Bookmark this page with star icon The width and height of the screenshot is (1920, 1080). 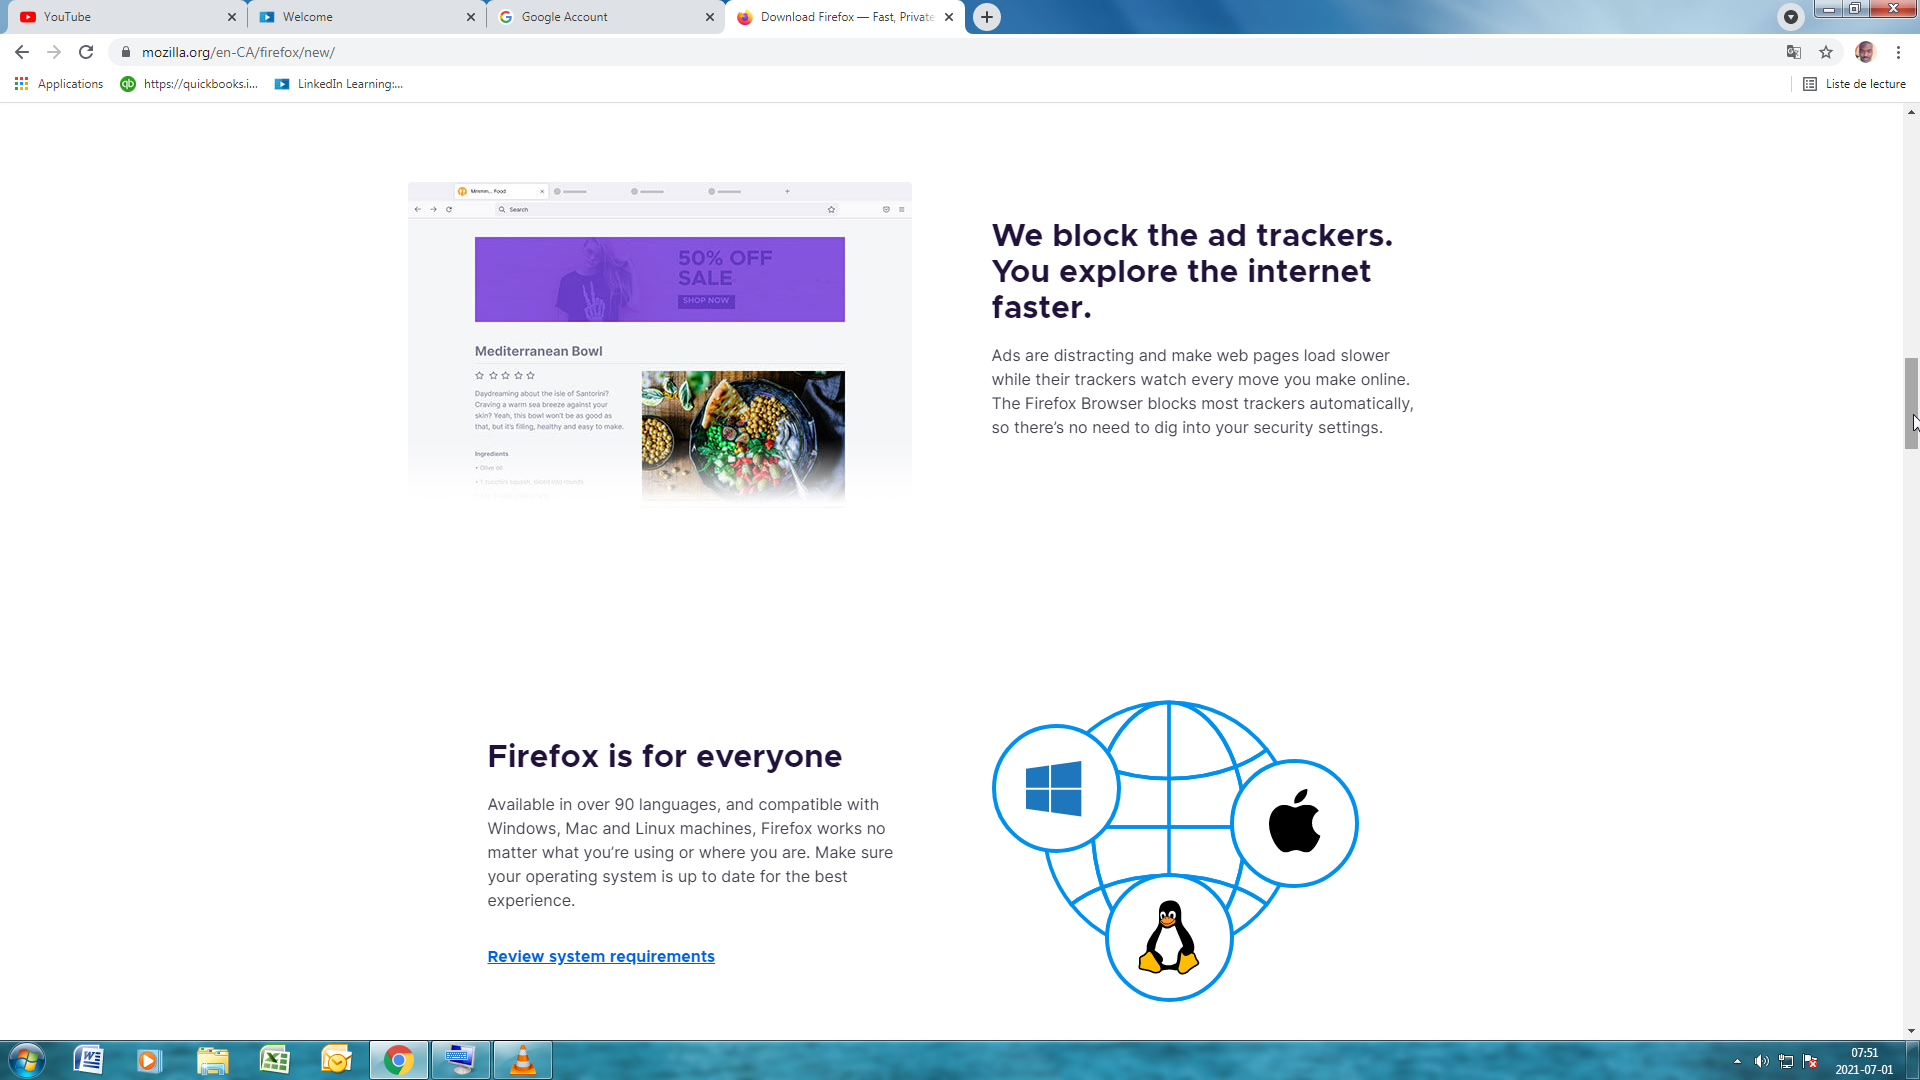[1826, 52]
